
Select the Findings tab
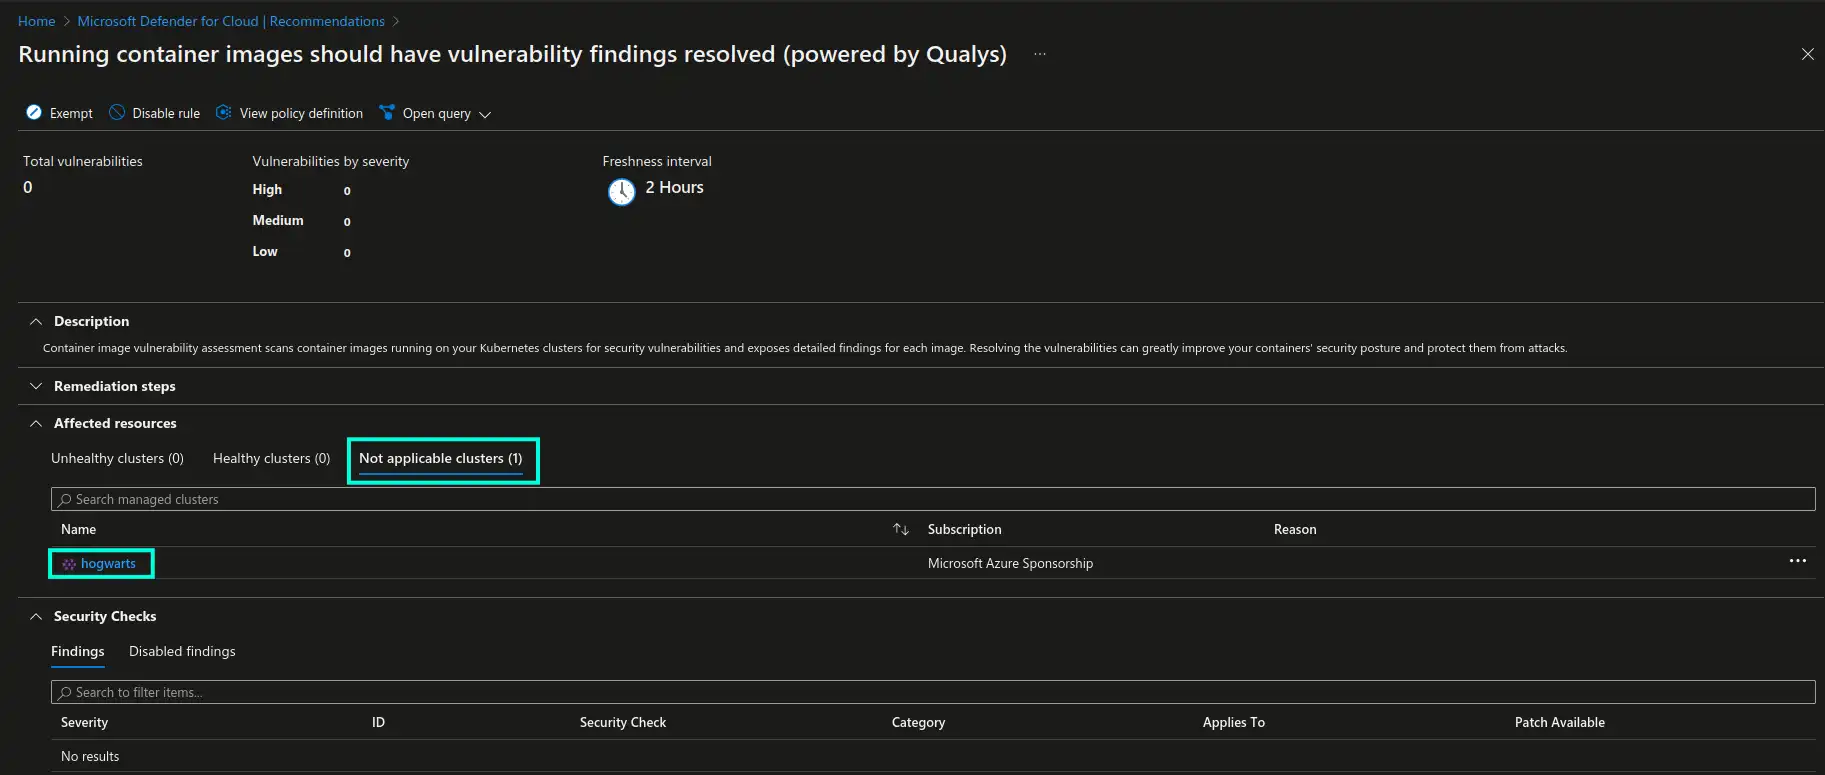(77, 651)
